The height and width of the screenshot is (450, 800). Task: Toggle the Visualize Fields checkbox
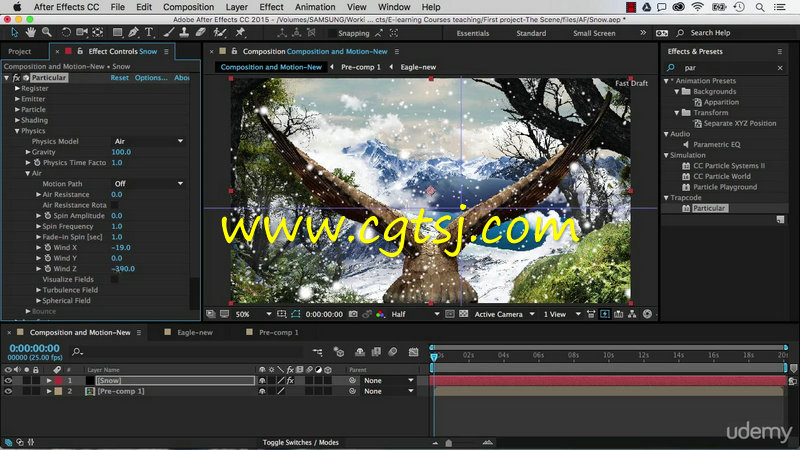click(115, 280)
